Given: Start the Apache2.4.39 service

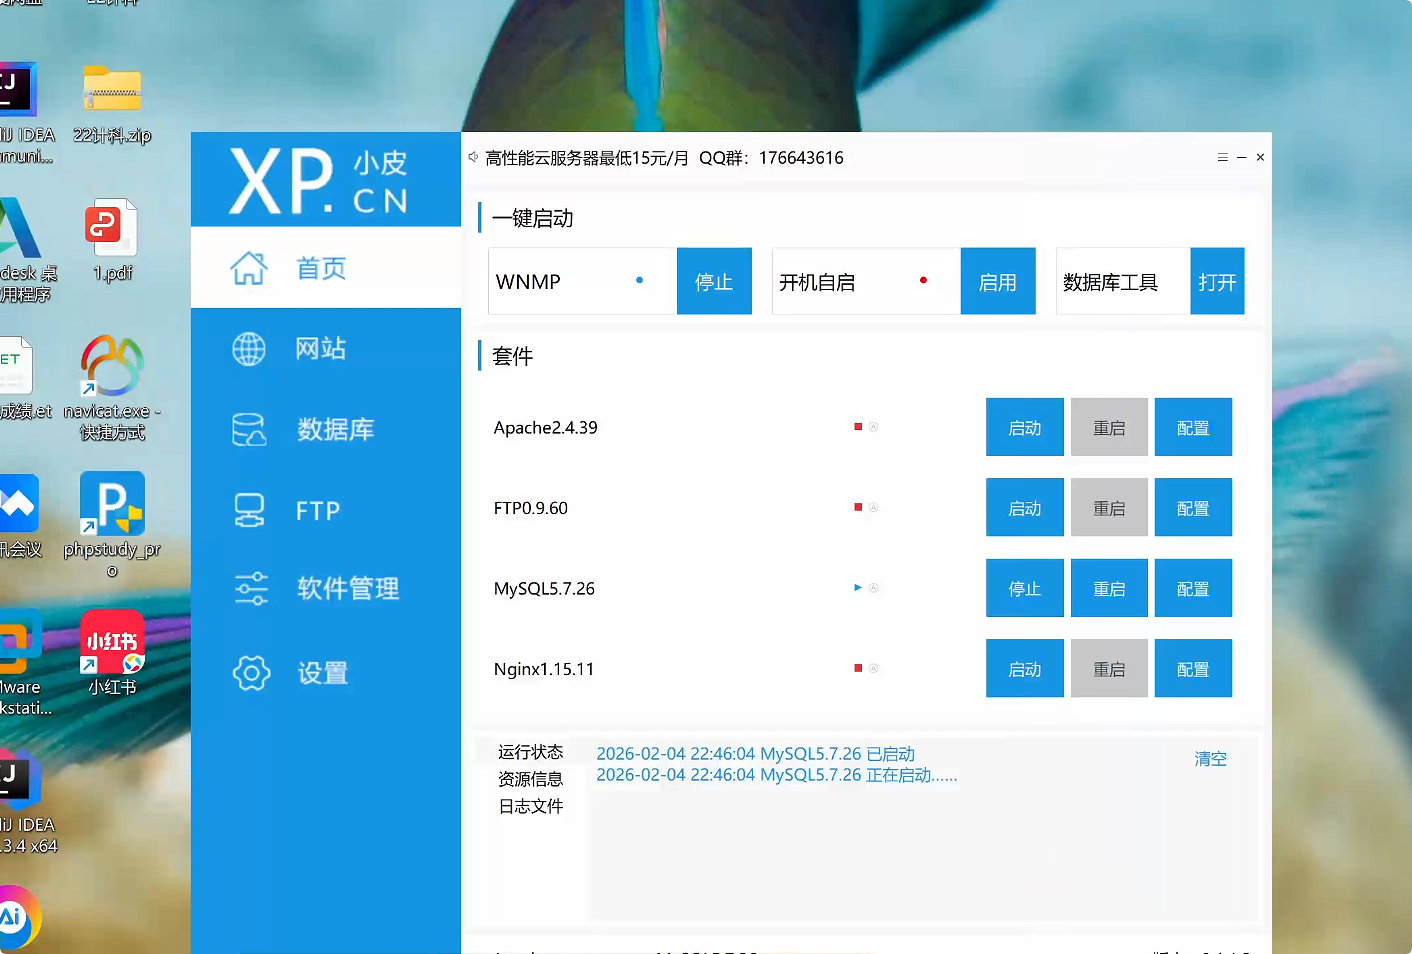Looking at the screenshot, I should [x=1024, y=428].
